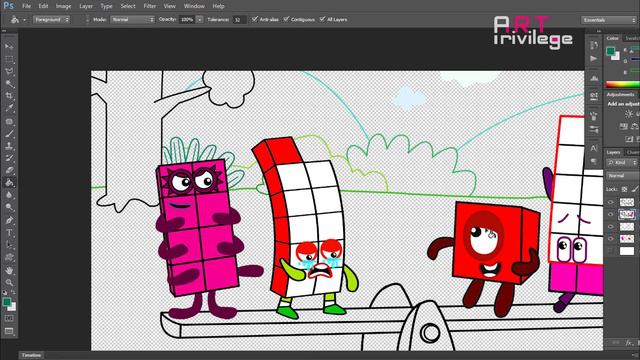Open the collapsed Brush Presets panel icon

point(594,129)
